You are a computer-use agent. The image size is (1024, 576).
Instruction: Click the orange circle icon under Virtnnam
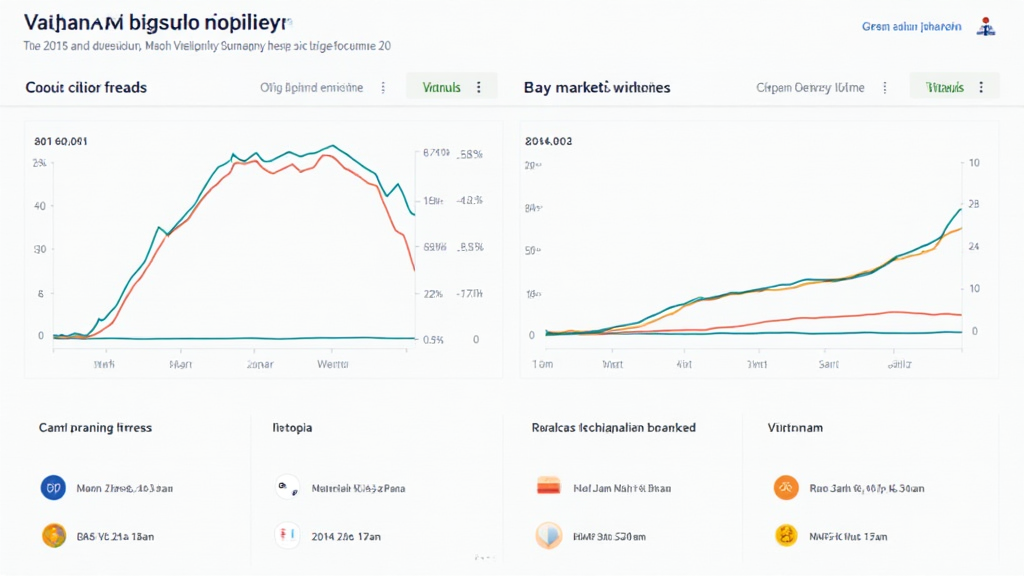[x=786, y=488]
